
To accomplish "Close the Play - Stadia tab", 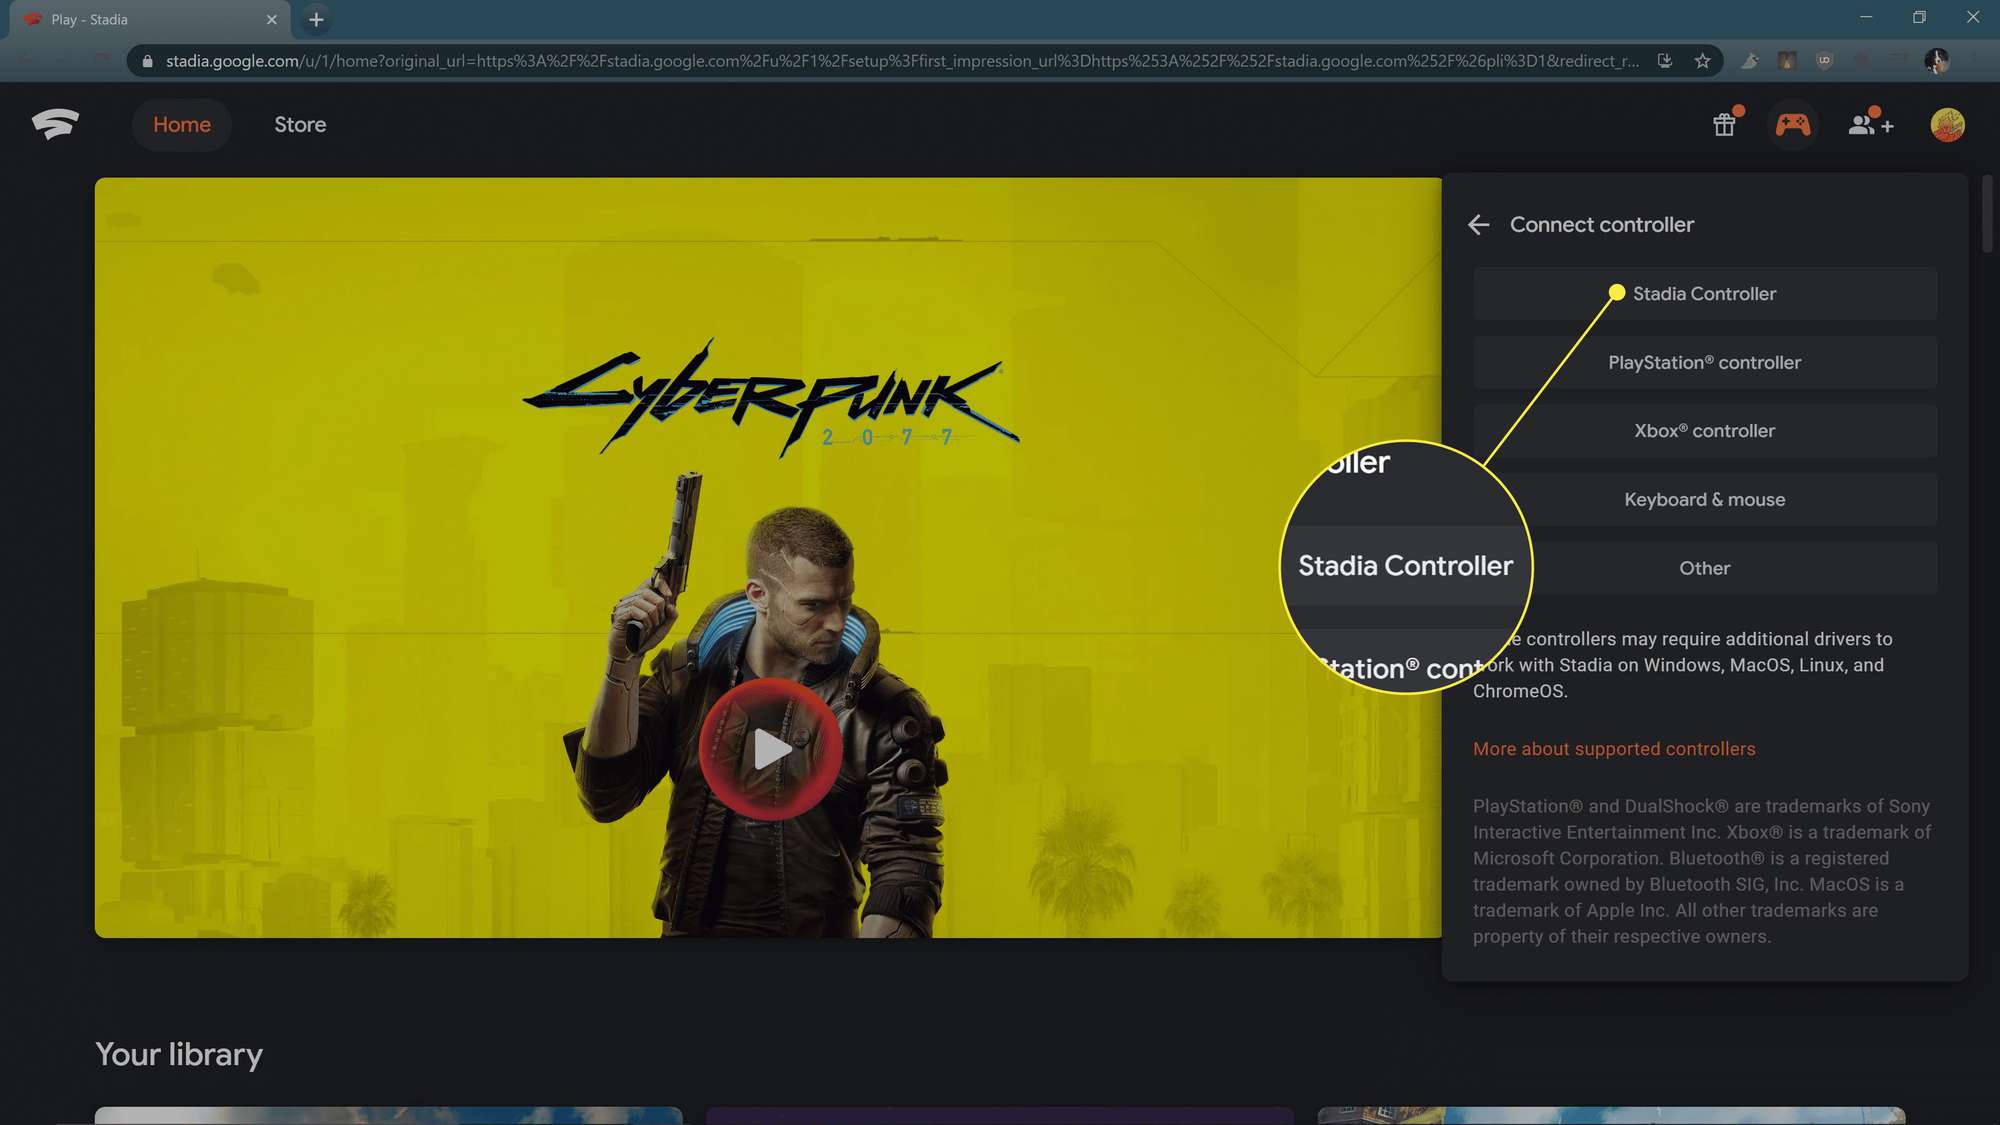I will (271, 19).
